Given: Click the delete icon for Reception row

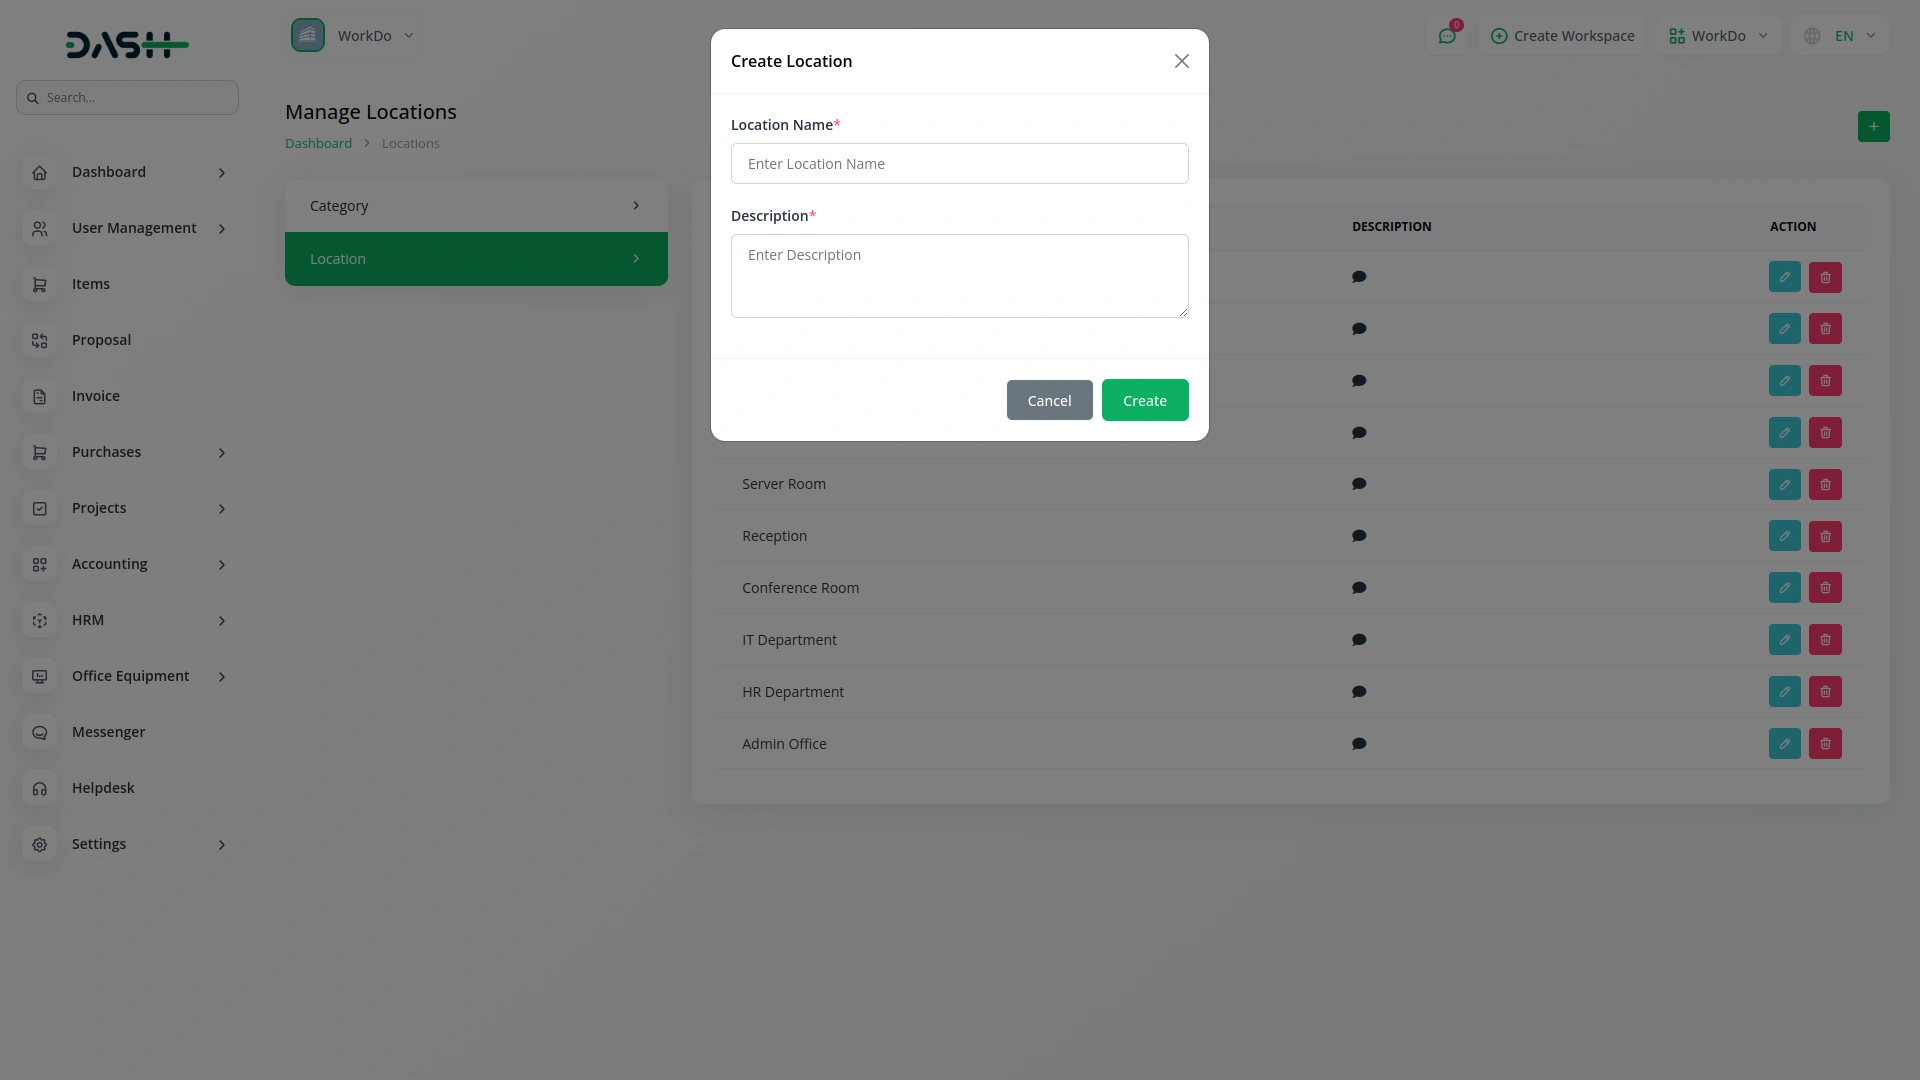Looking at the screenshot, I should click(1825, 536).
